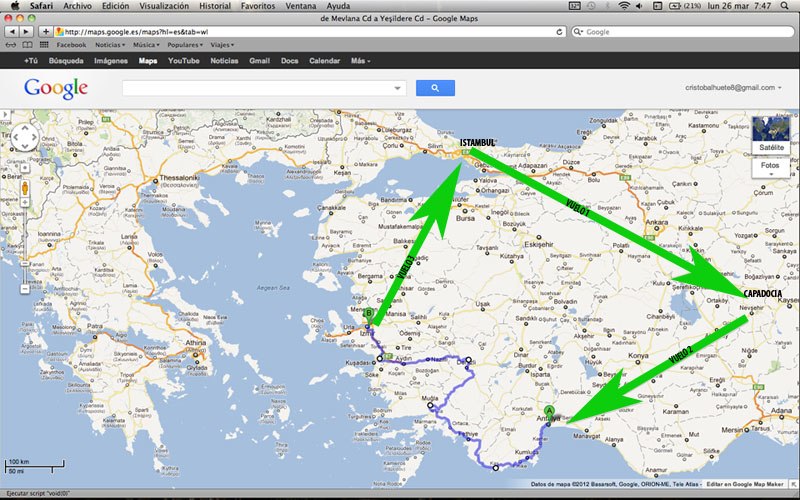Pick up the orange Street View pegman
Viewport: 800px width, 500px height.
tap(24, 188)
